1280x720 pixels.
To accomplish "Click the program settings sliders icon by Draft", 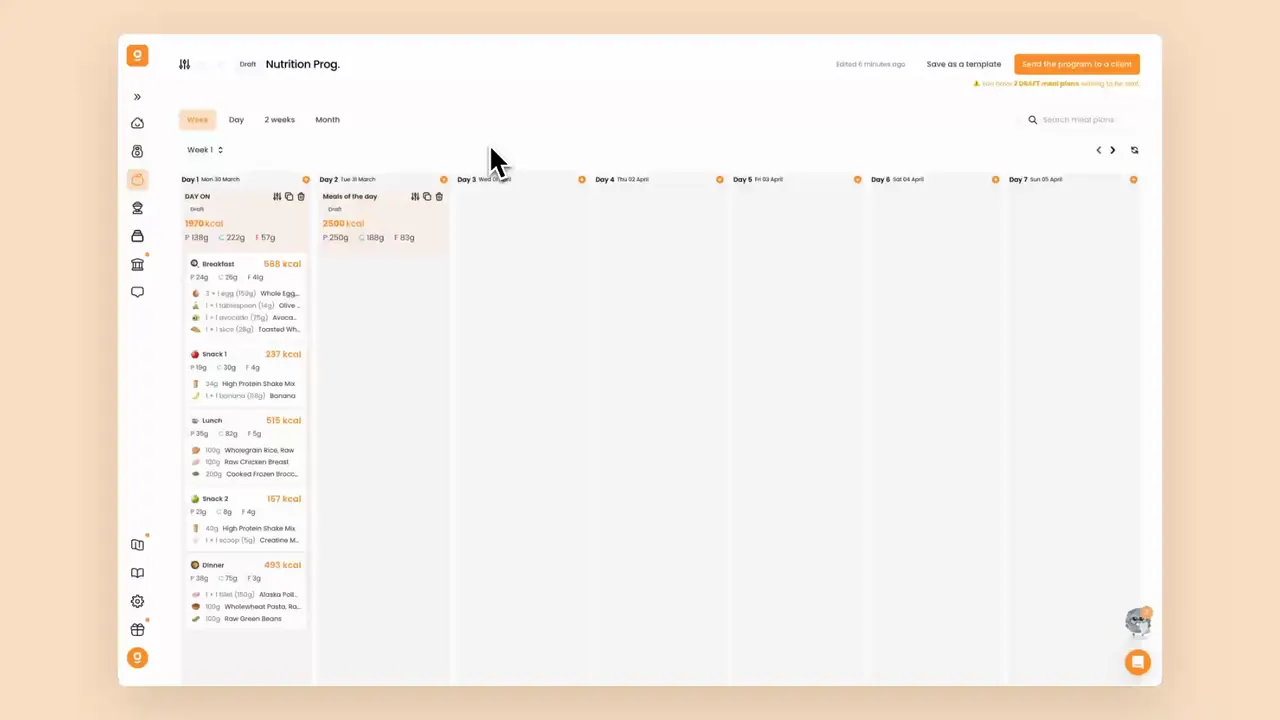I will click(x=184, y=64).
